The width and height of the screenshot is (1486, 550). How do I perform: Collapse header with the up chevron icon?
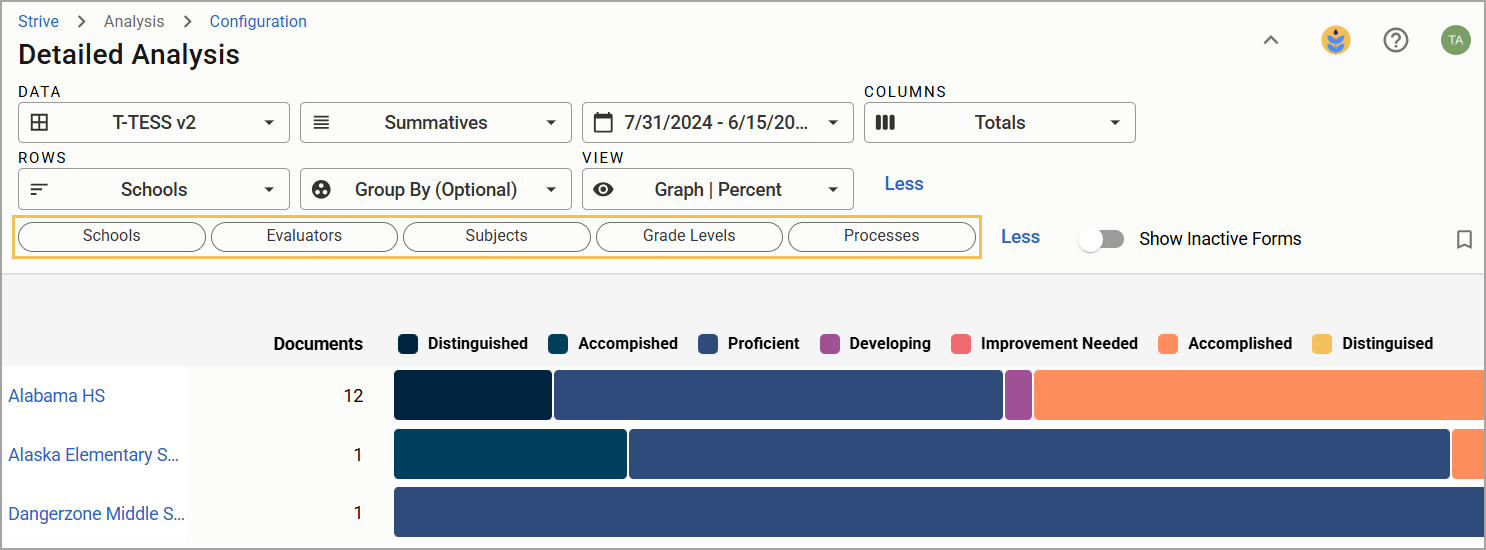pyautogui.click(x=1271, y=40)
